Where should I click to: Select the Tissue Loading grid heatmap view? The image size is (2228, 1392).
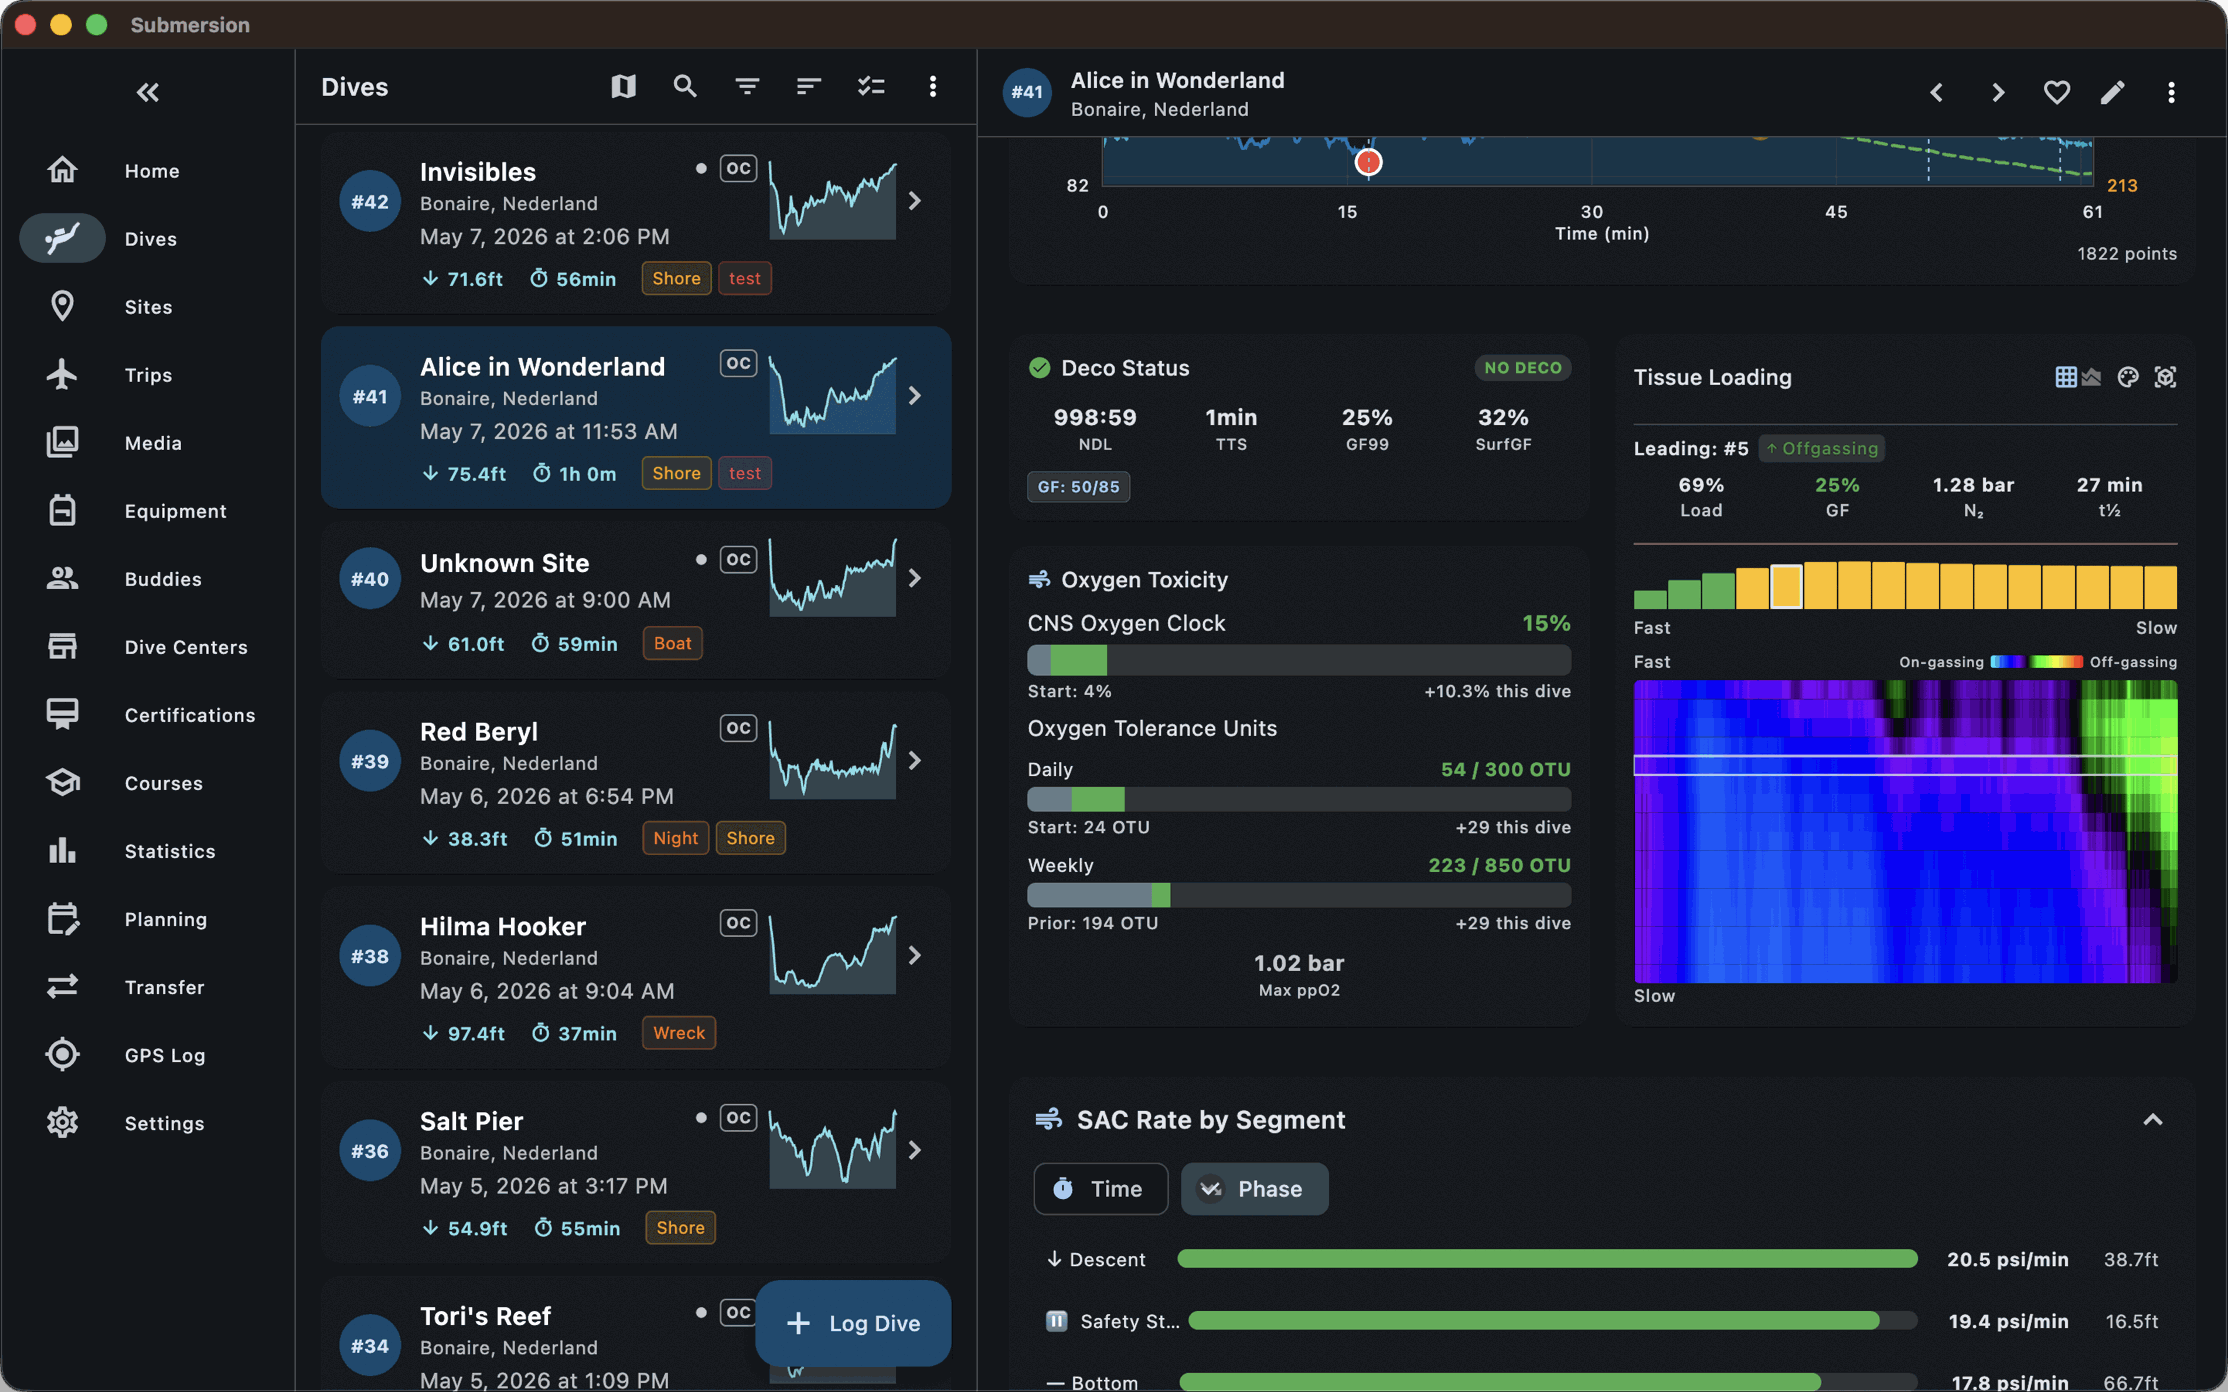point(2065,377)
